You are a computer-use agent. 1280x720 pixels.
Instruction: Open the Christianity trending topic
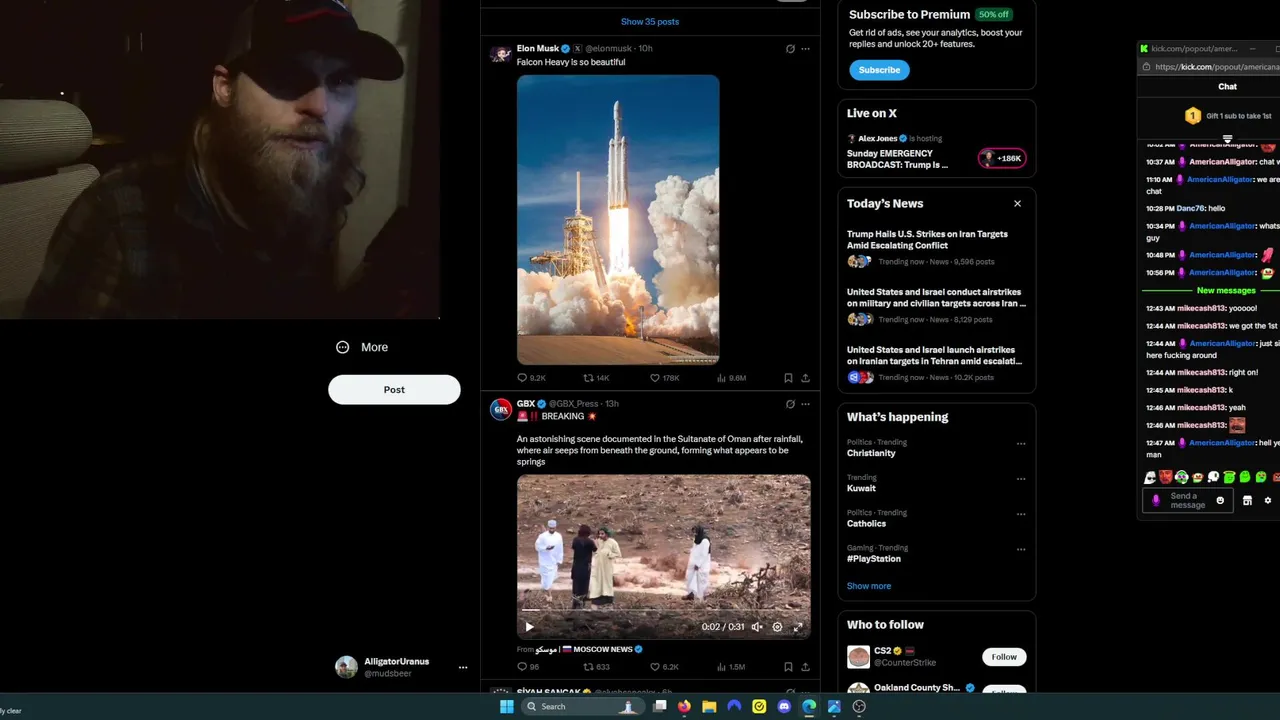tap(871, 453)
